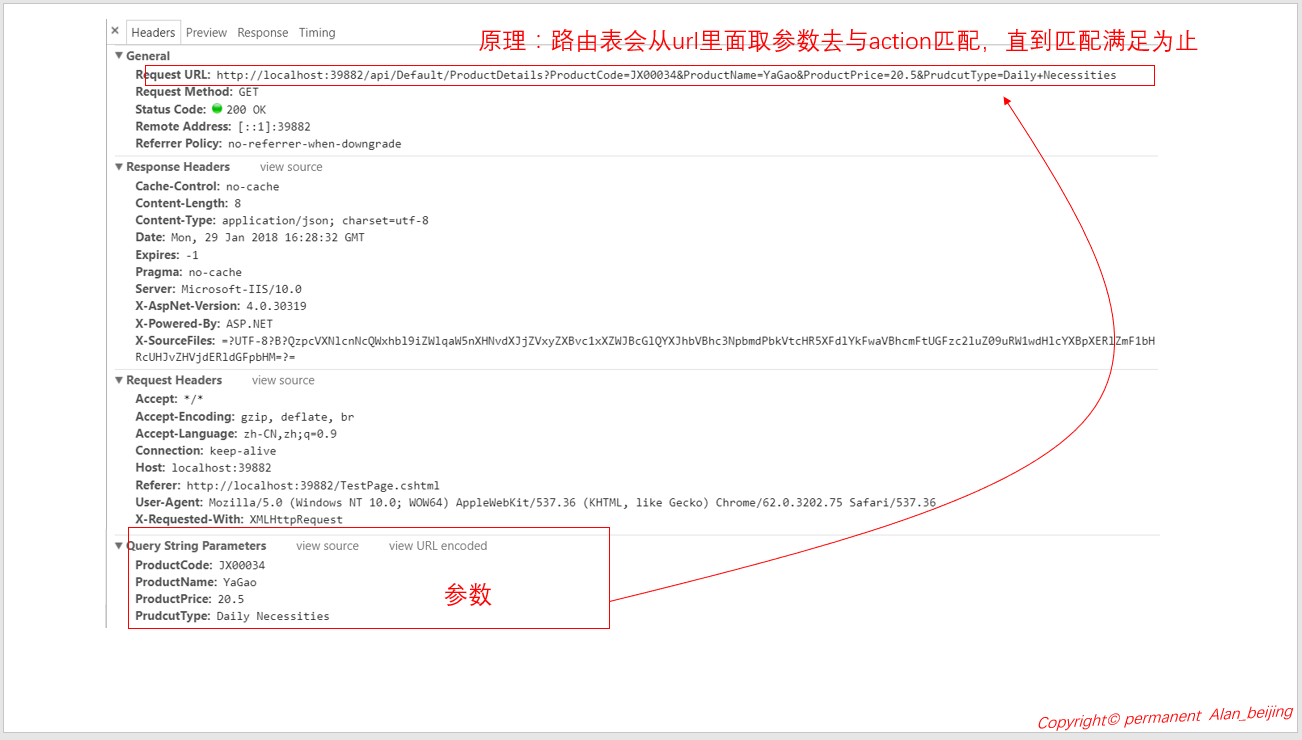Image resolution: width=1302 pixels, height=740 pixels.
Task: Click the green status code indicator
Action: (x=217, y=108)
